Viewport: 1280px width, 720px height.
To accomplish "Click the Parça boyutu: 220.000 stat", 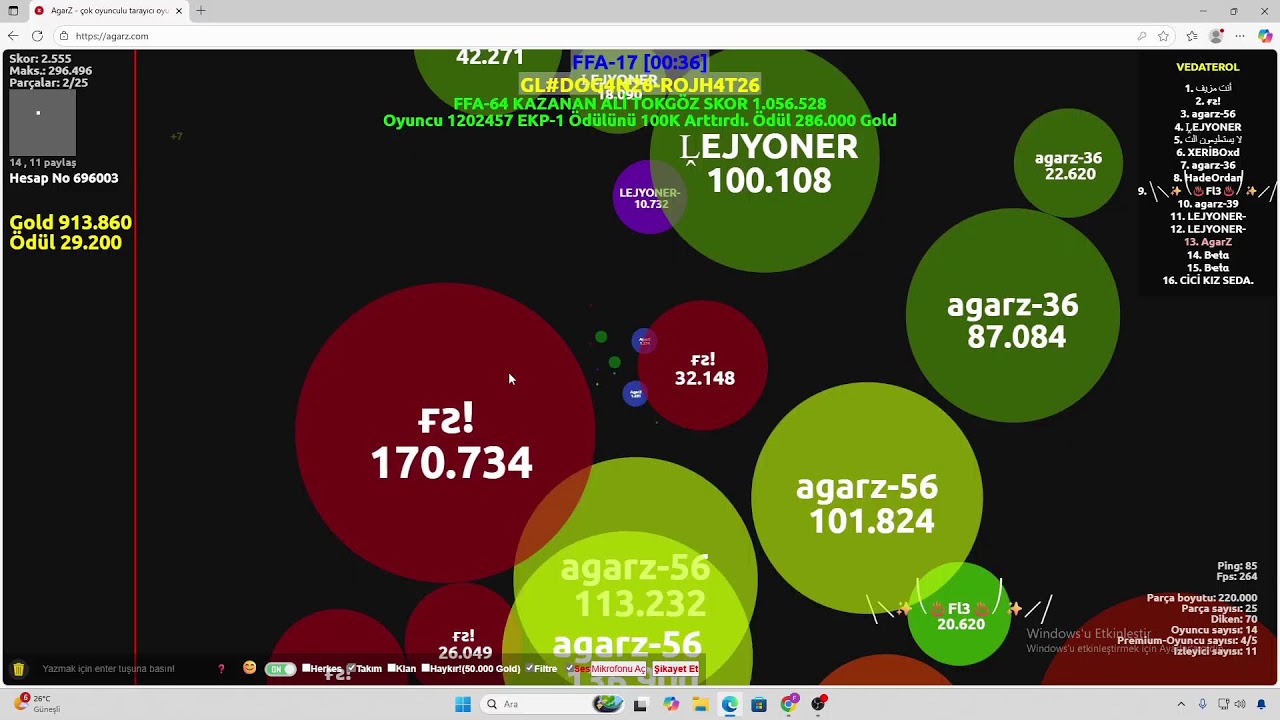I will click(1202, 598).
